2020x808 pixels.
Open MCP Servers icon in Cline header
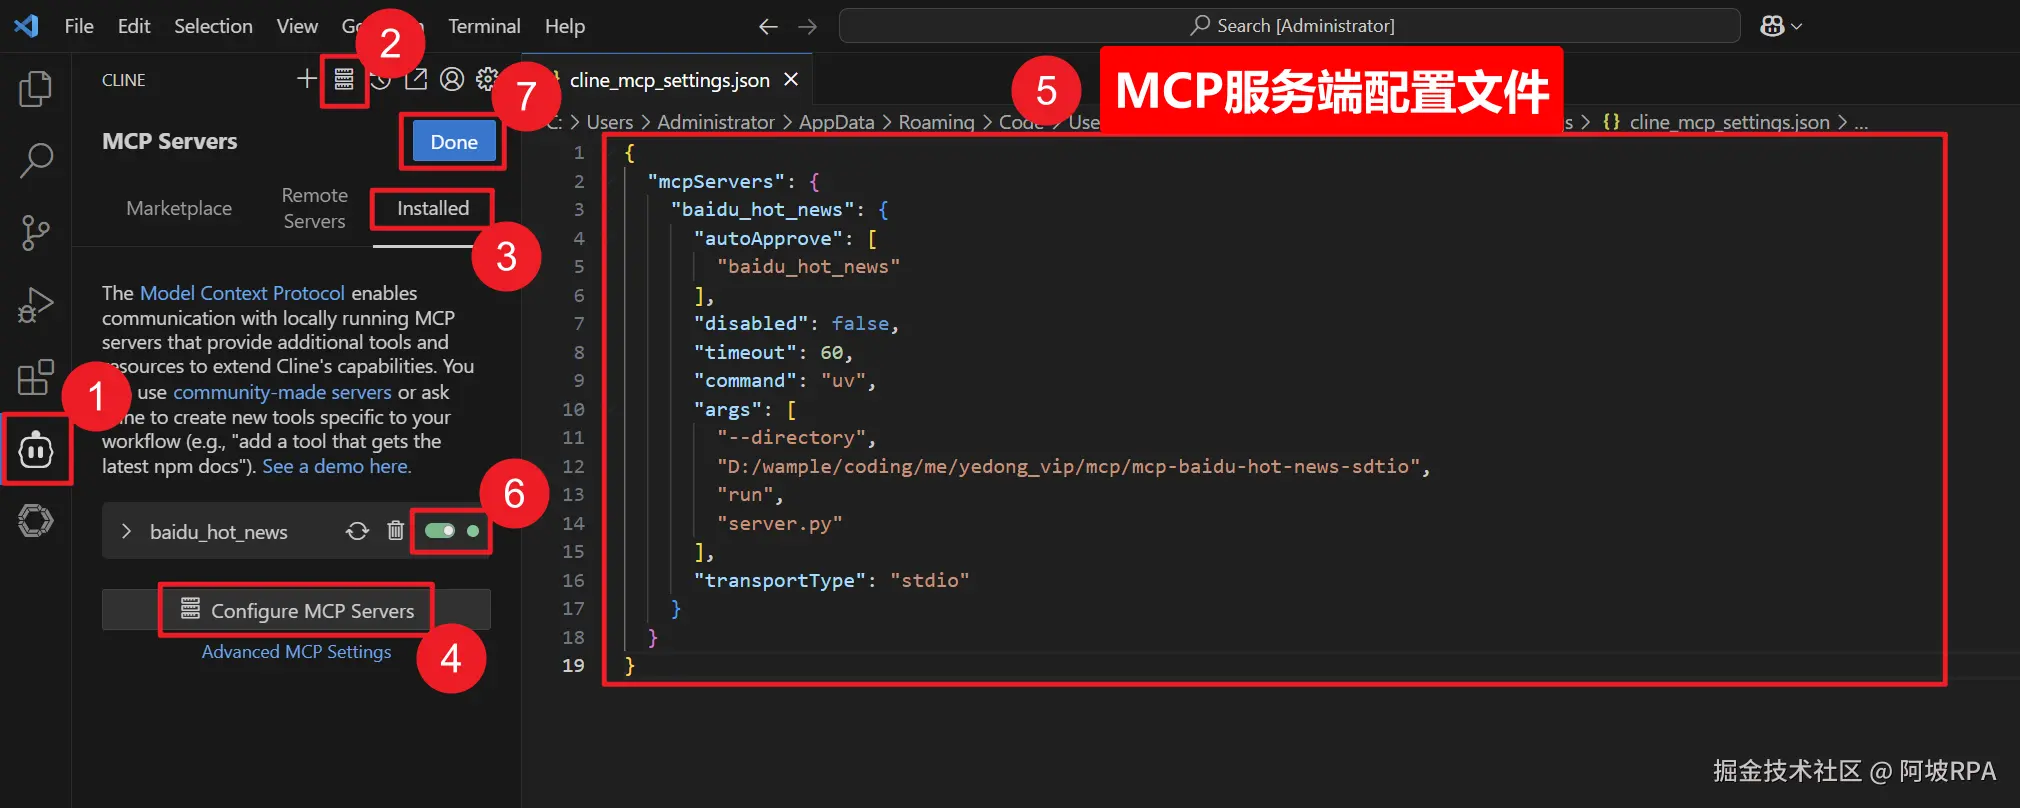pyautogui.click(x=344, y=79)
